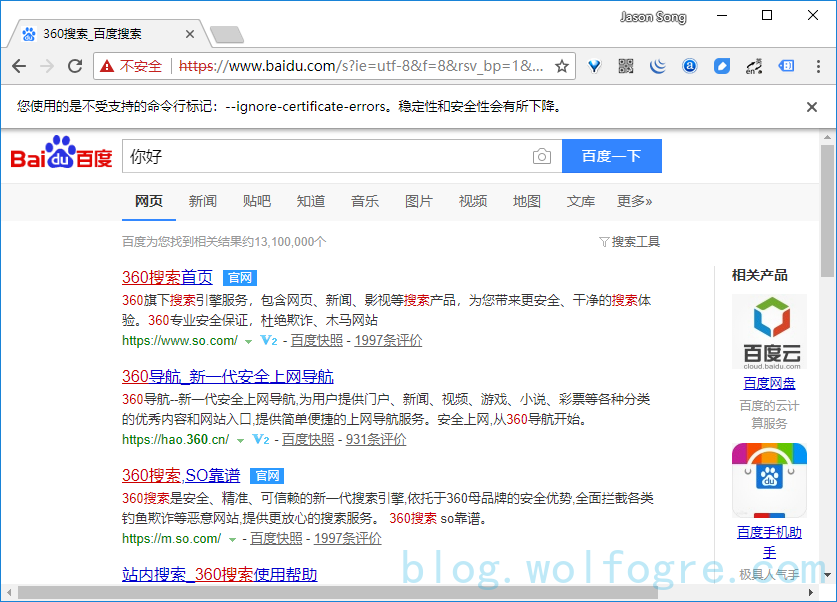This screenshot has height=602, width=837.
Task: Open the Chrome three-dot menu
Action: pyautogui.click(x=818, y=66)
